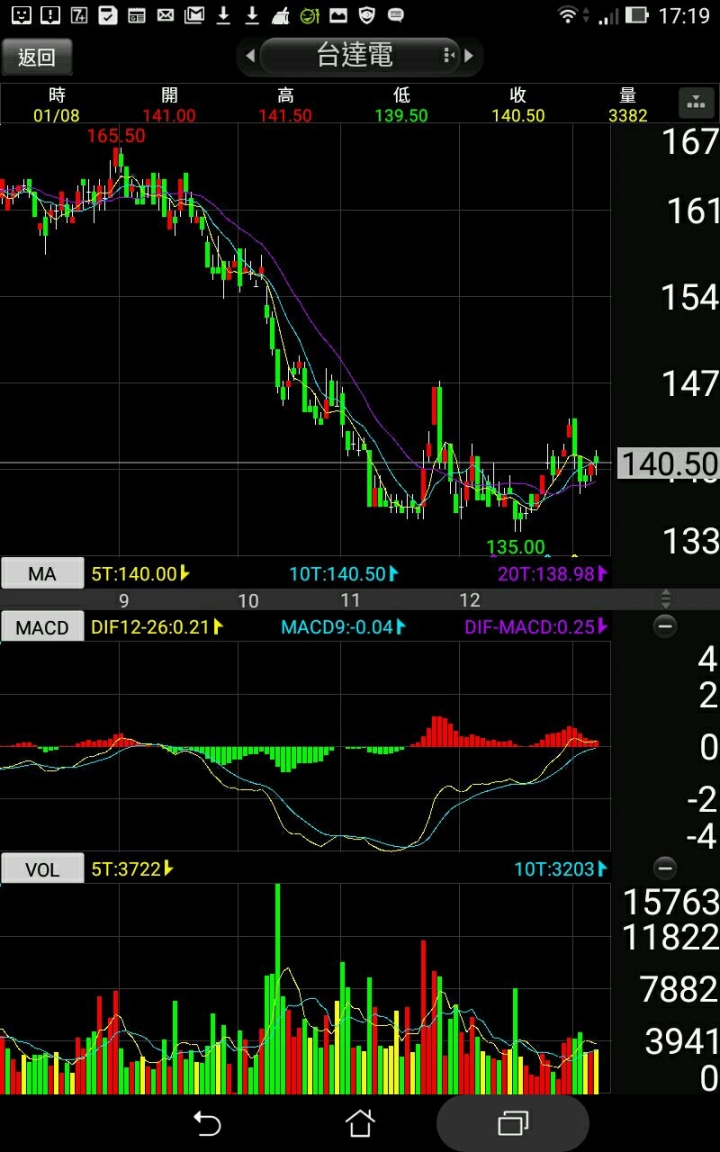Tap the month 9 label on time axis

(x=123, y=600)
